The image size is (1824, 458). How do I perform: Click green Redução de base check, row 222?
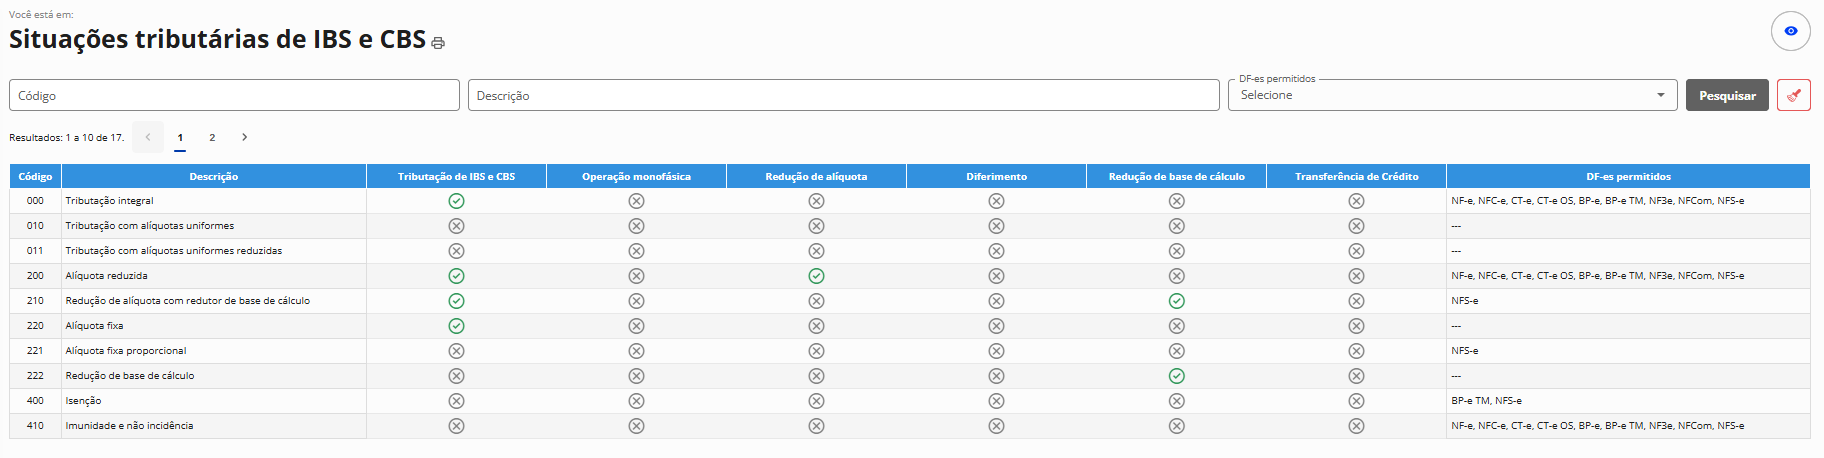point(1176,376)
